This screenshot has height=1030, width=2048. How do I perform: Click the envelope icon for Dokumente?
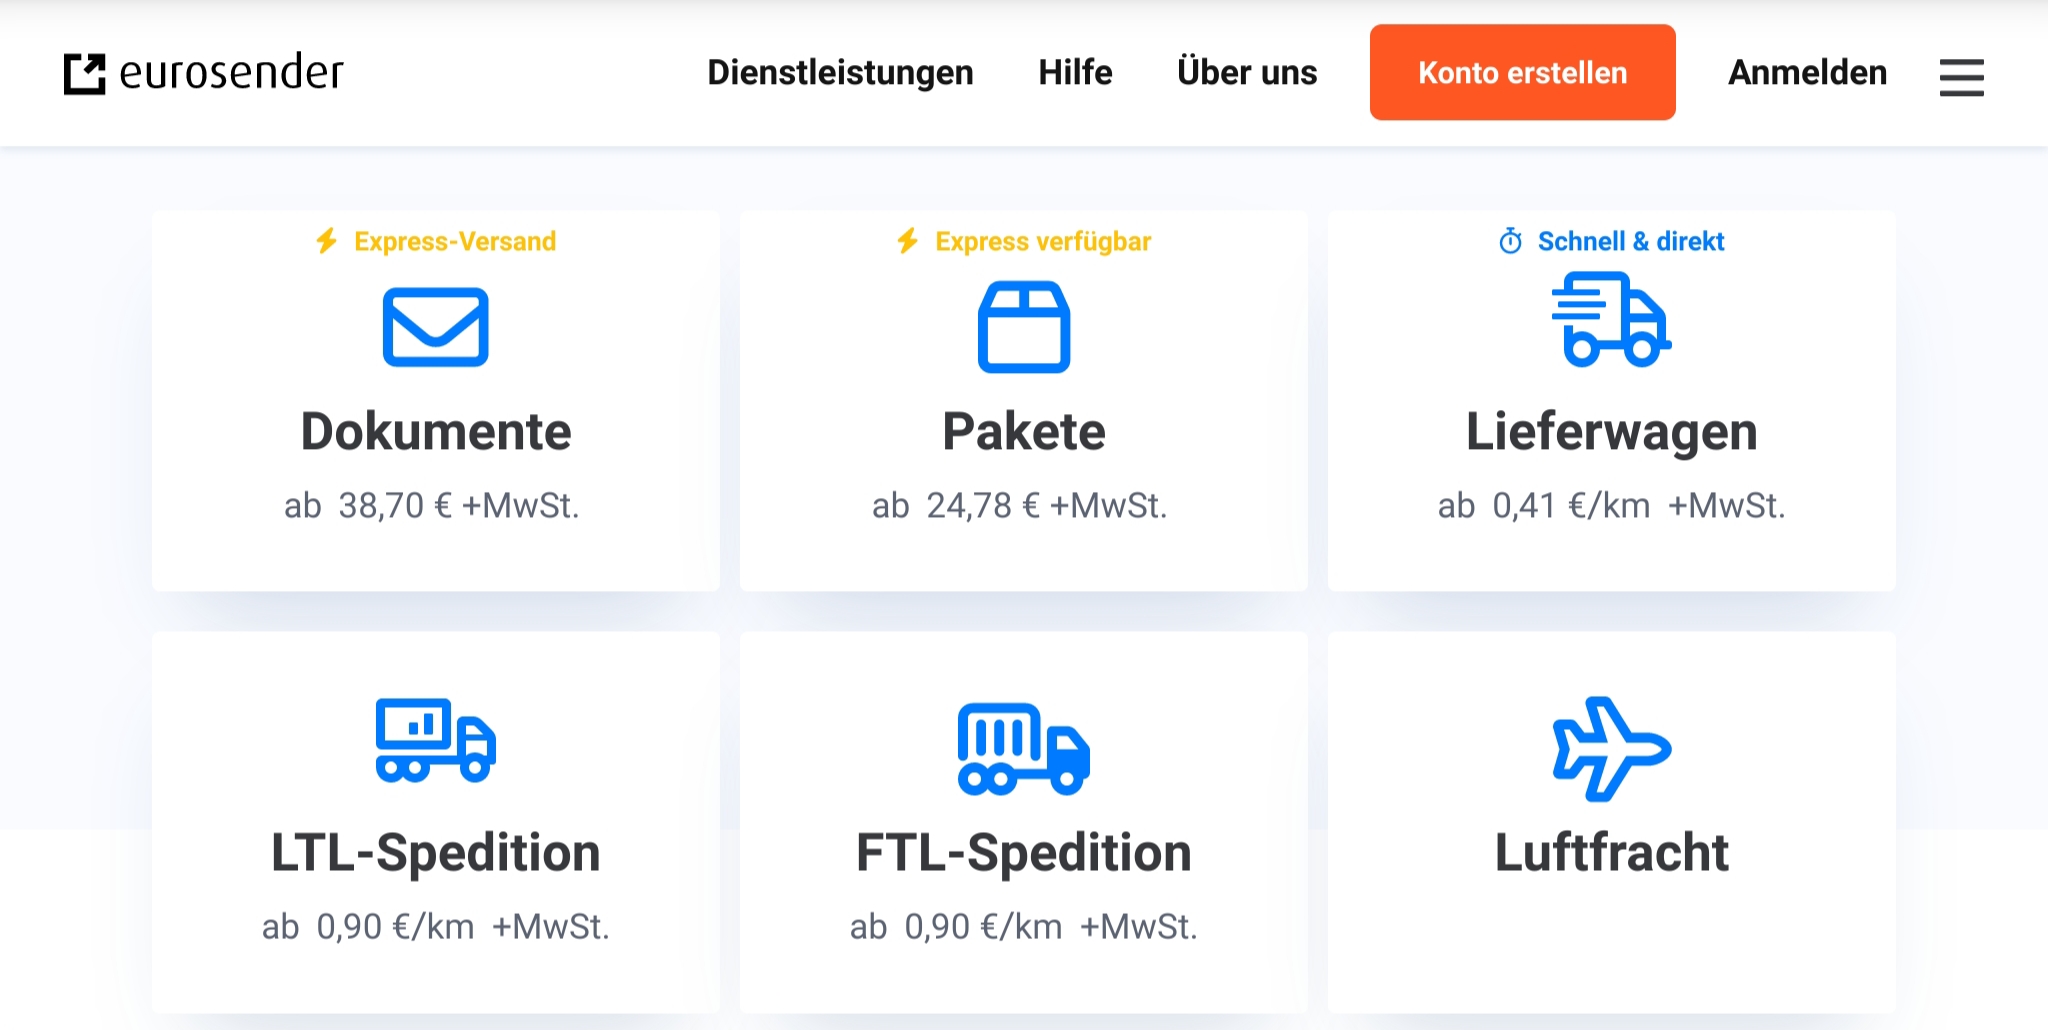pos(436,327)
